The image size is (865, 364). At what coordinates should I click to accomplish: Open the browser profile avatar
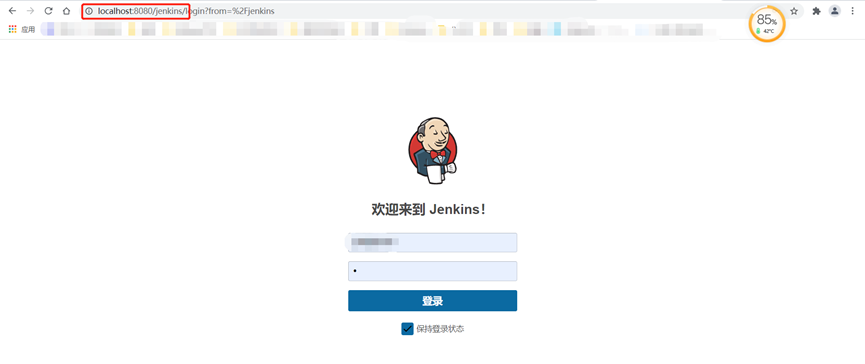[835, 11]
